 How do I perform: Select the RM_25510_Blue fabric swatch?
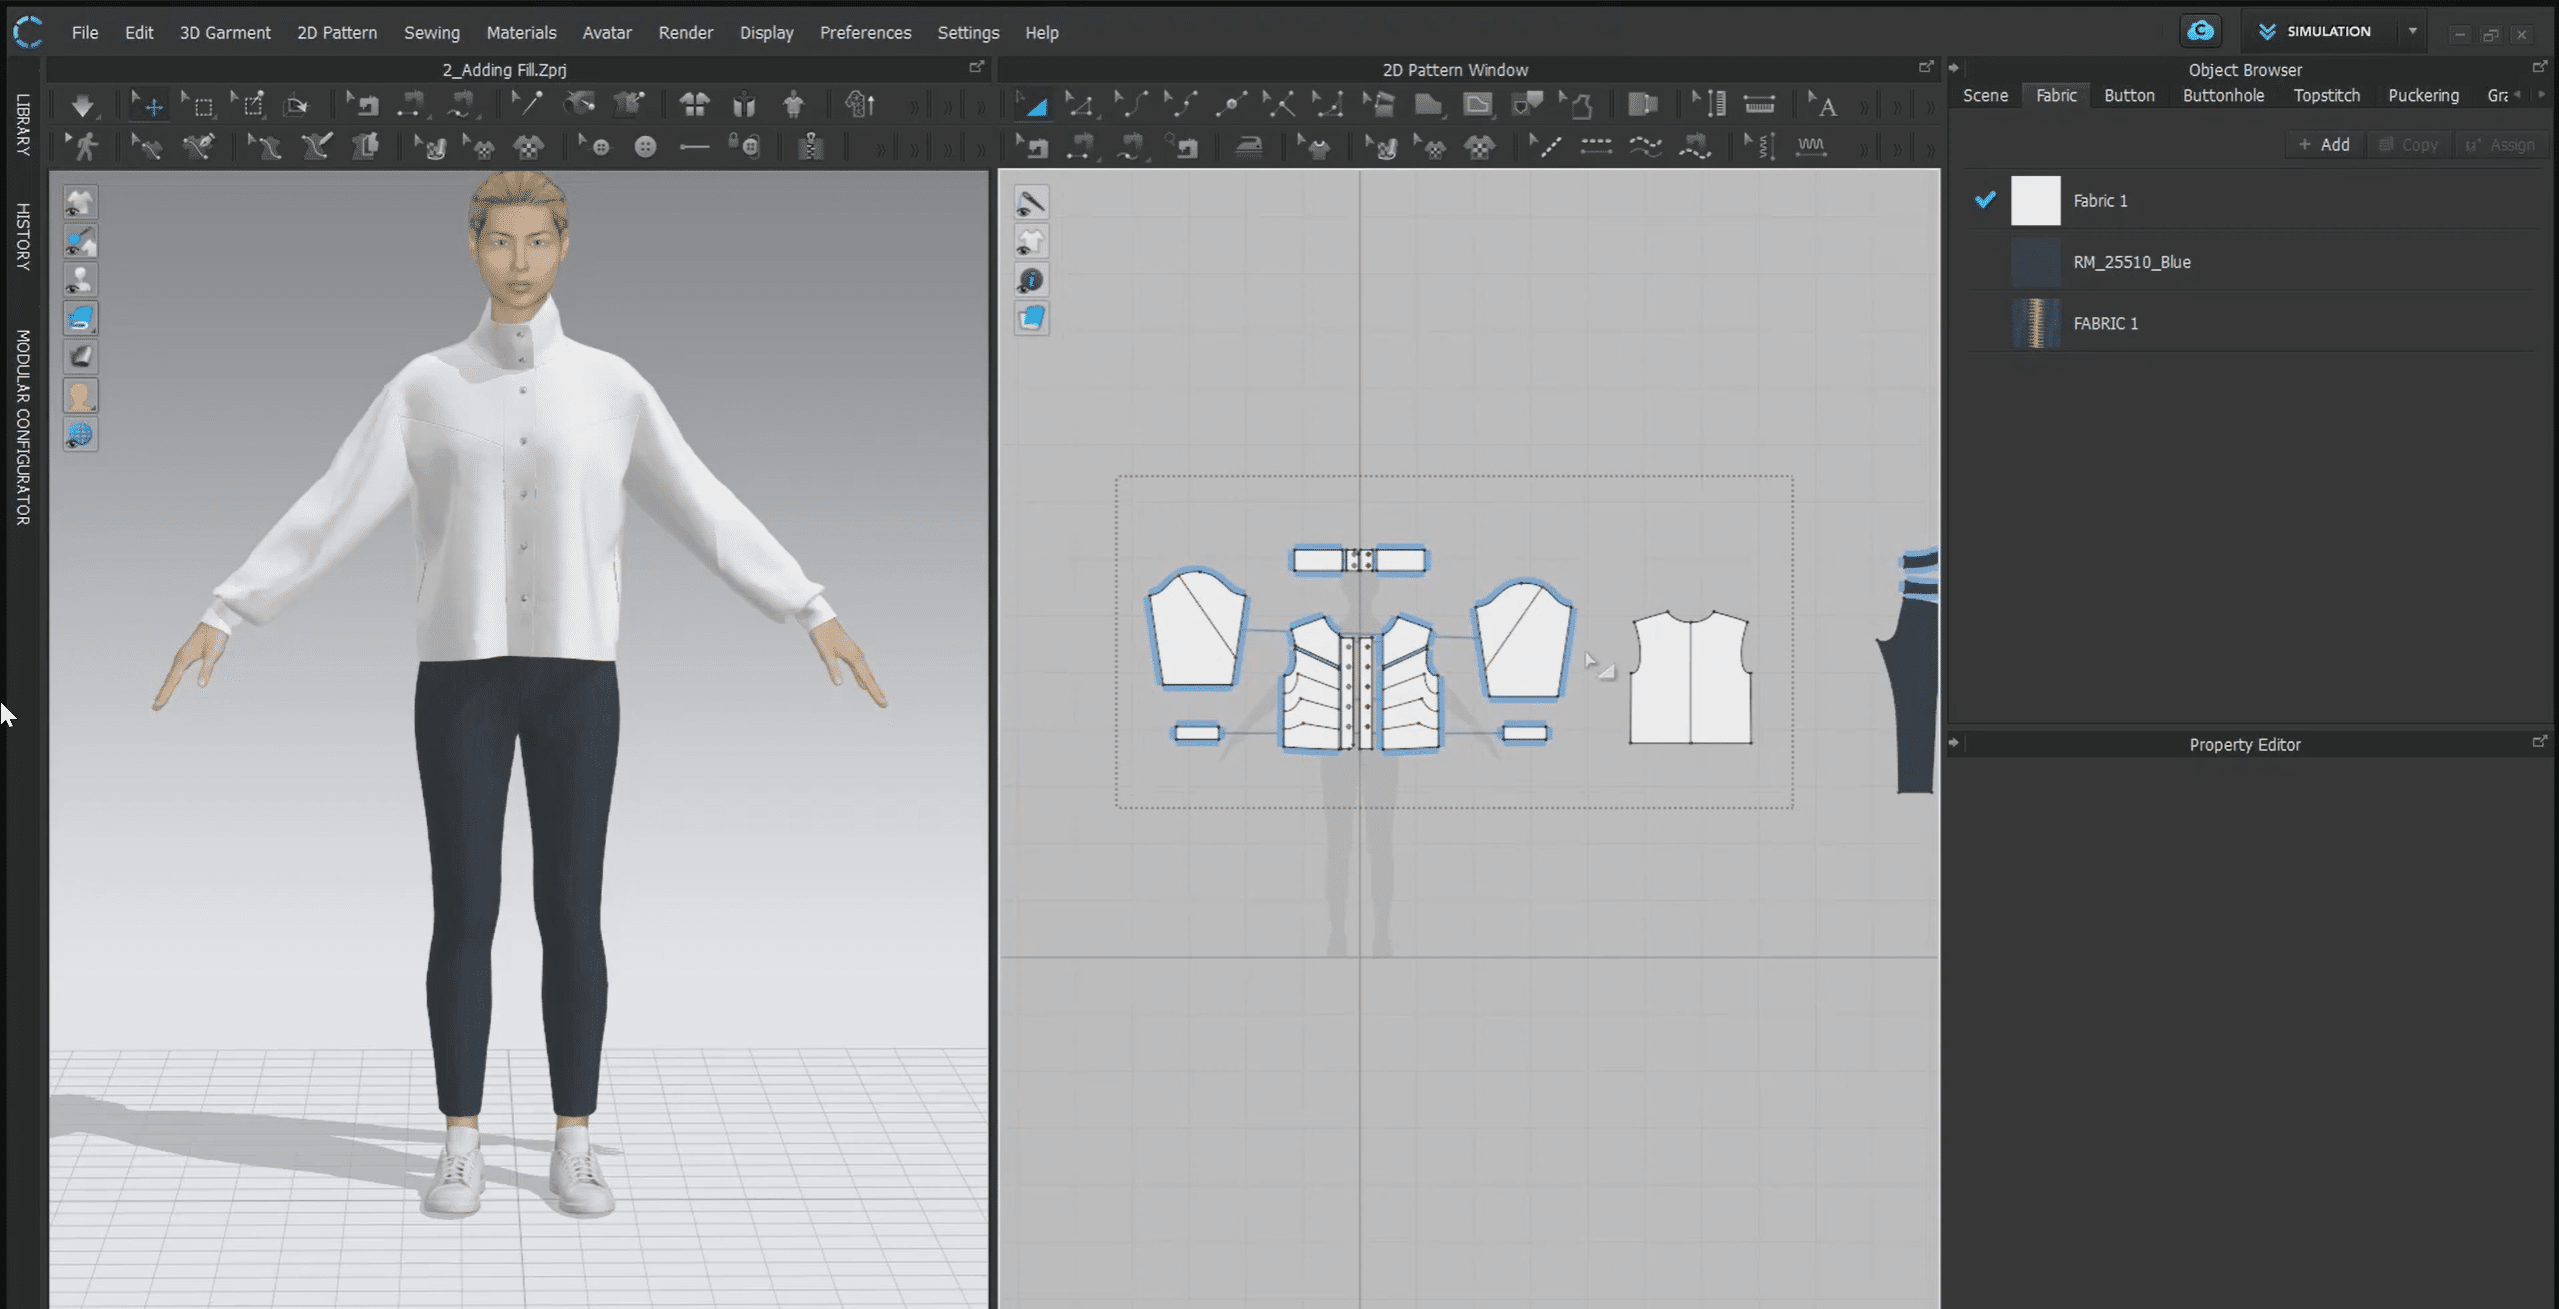2035,262
